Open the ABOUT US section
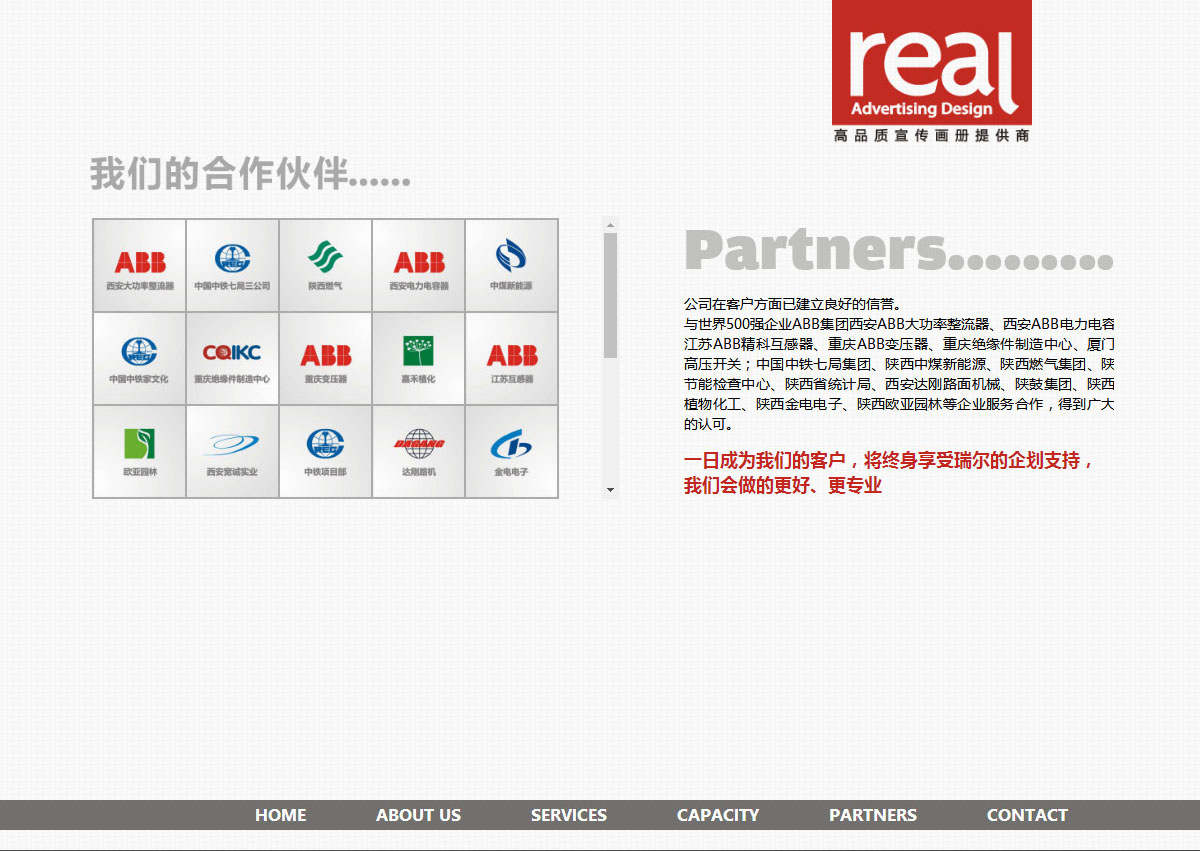The height and width of the screenshot is (851, 1200). point(419,815)
